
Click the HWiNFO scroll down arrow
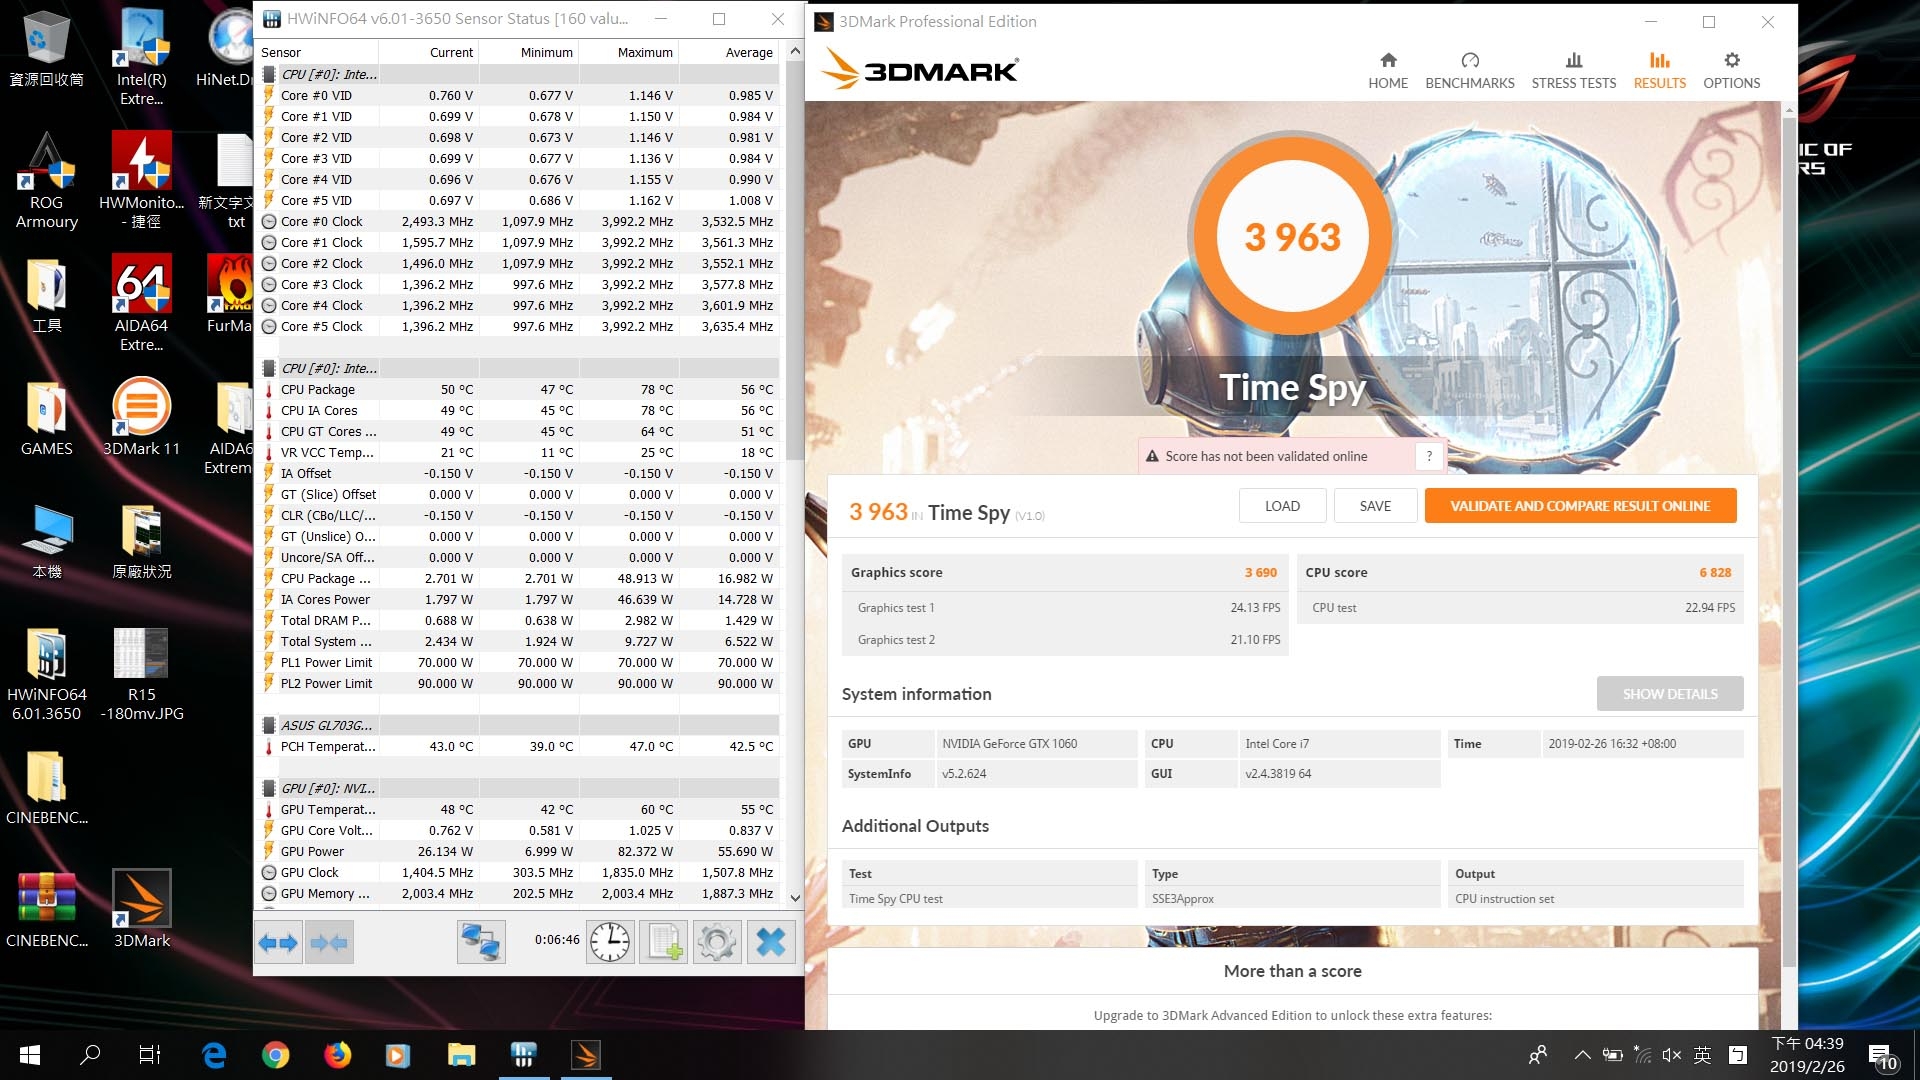pyautogui.click(x=795, y=898)
